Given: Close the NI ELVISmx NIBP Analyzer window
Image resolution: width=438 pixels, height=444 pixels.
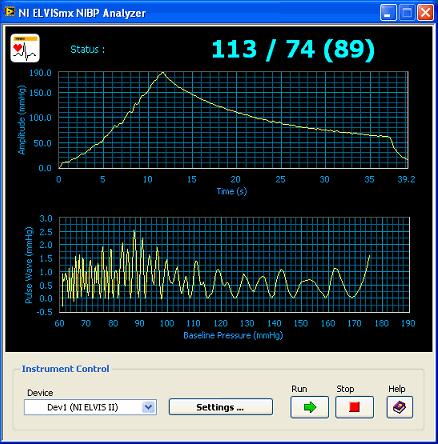Looking at the screenshot, I should 425,13.
